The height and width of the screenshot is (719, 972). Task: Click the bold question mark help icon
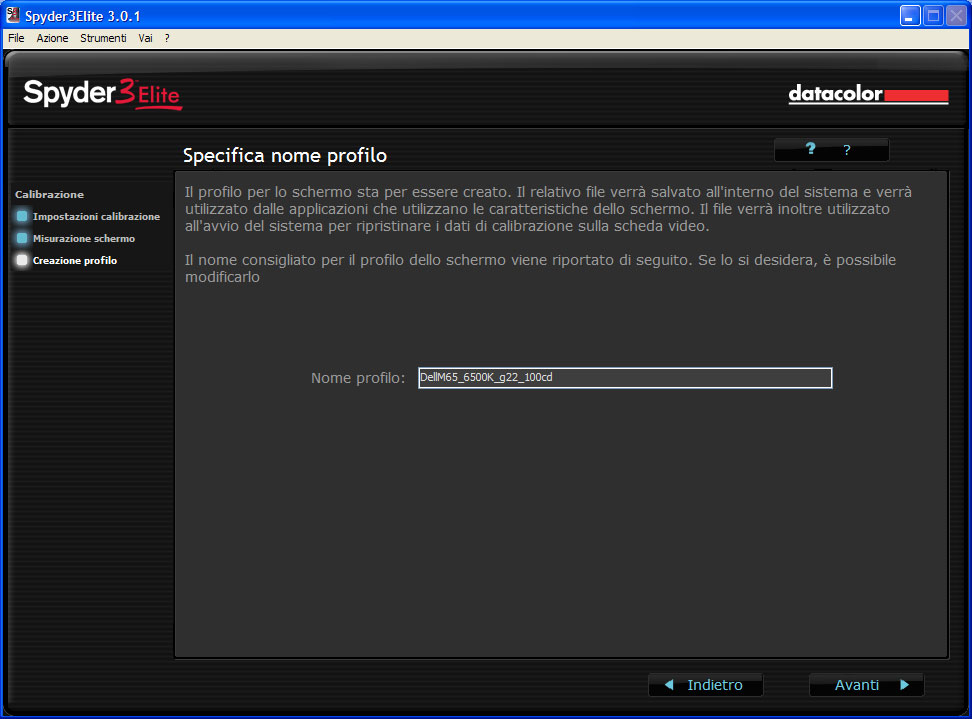pos(810,149)
